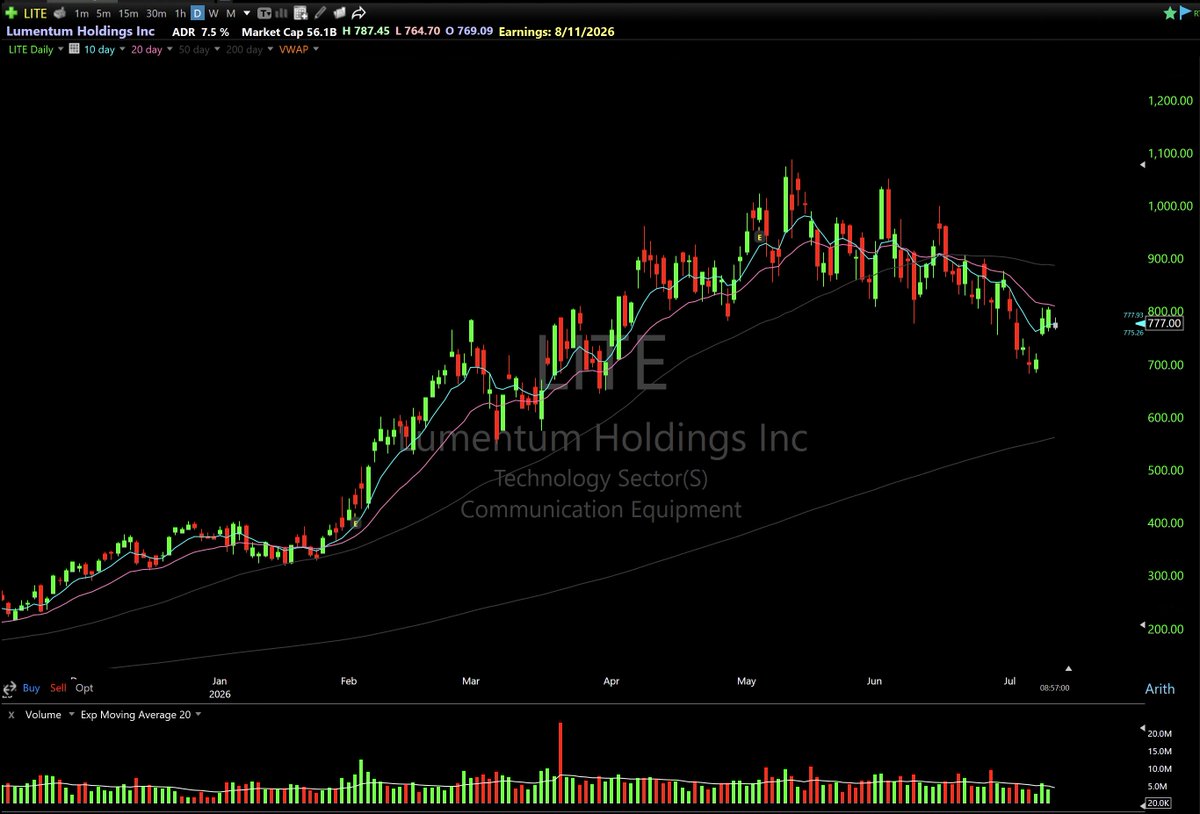Click the 1,200.00 price axis label
This screenshot has width=1200, height=814.
tap(1168, 101)
